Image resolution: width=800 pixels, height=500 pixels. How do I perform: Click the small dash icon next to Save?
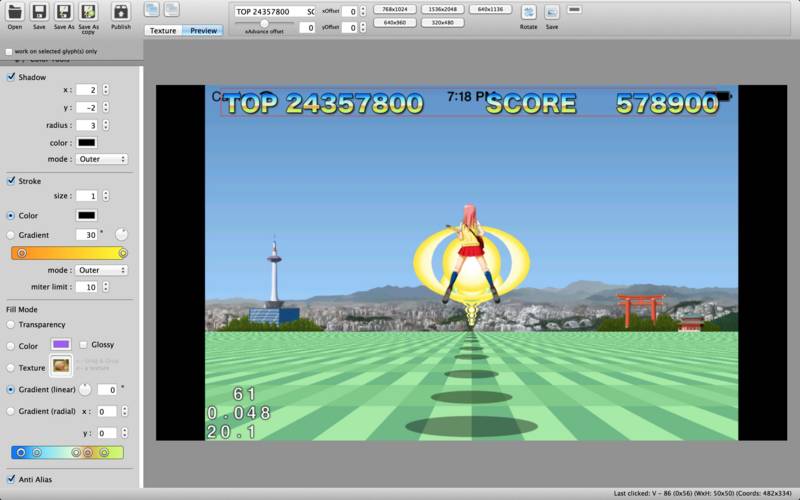[574, 10]
